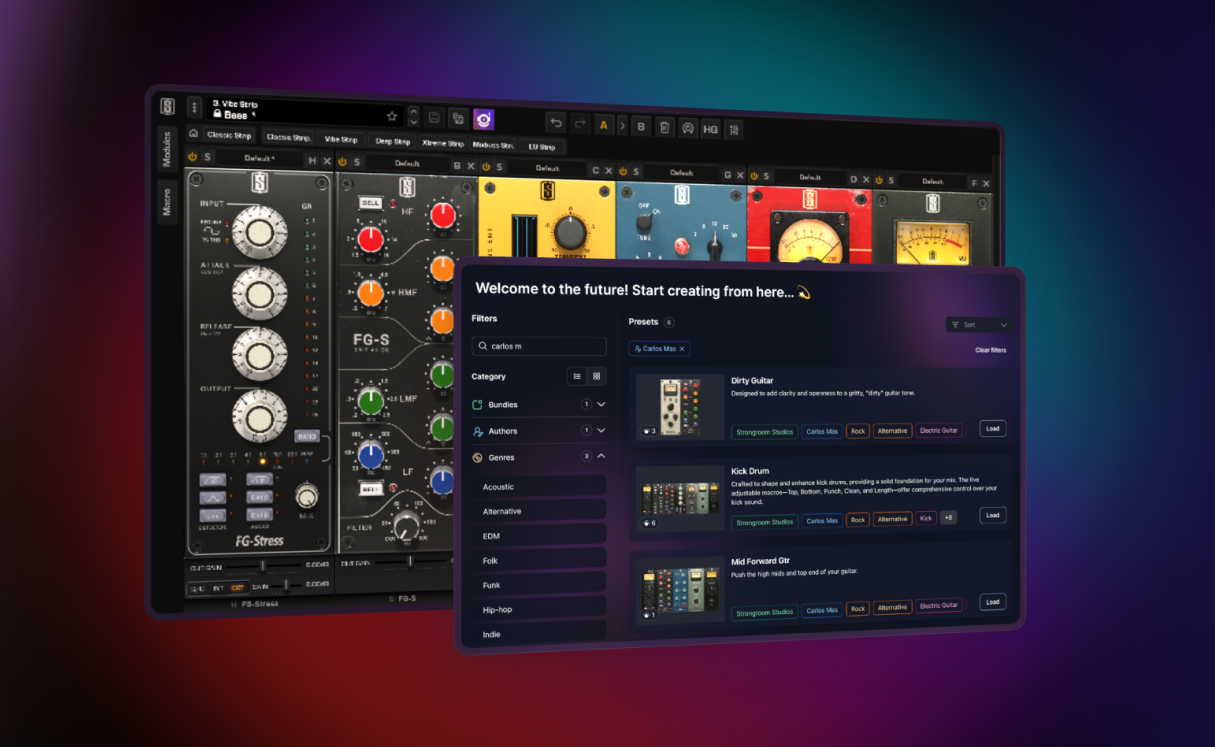The width and height of the screenshot is (1215, 747).
Task: Open the Sort dropdown in the Presets panel
Action: 977,325
